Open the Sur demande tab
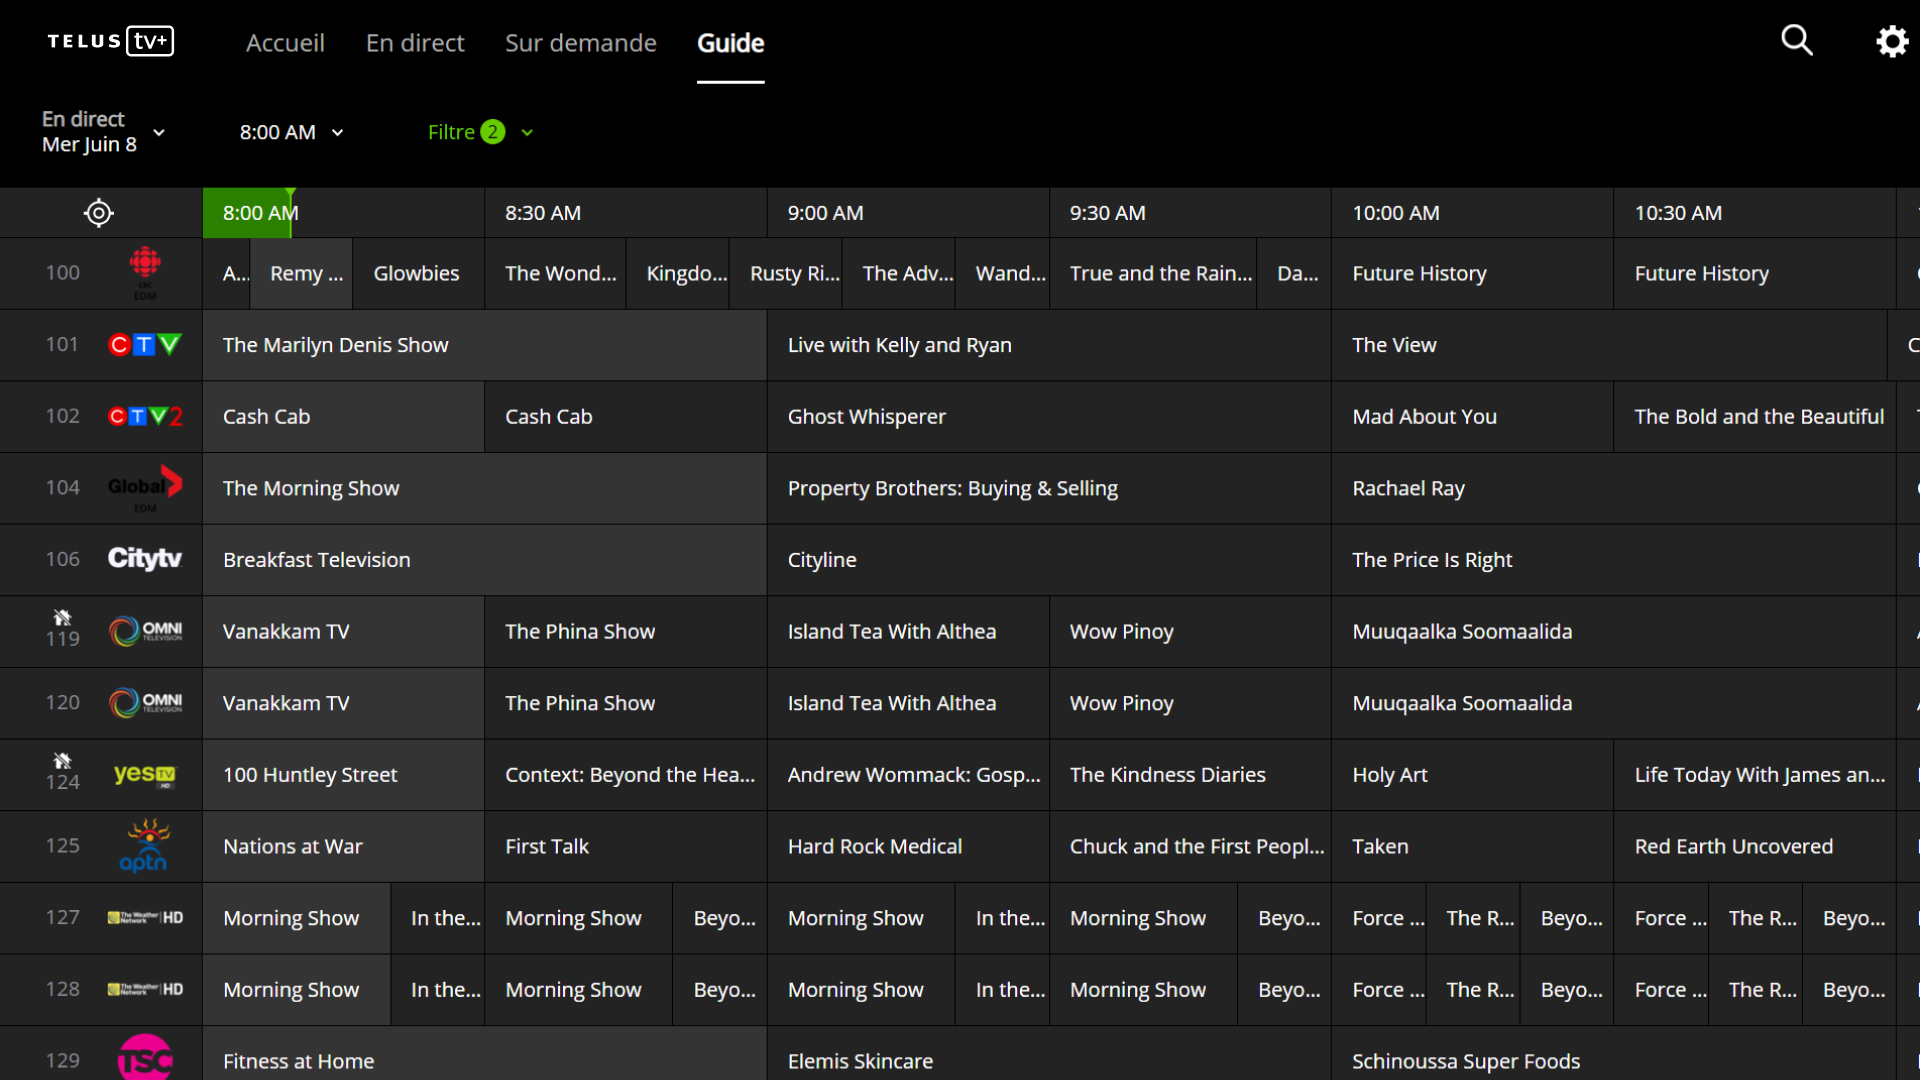Viewport: 1920px width, 1080px height. pos(581,43)
